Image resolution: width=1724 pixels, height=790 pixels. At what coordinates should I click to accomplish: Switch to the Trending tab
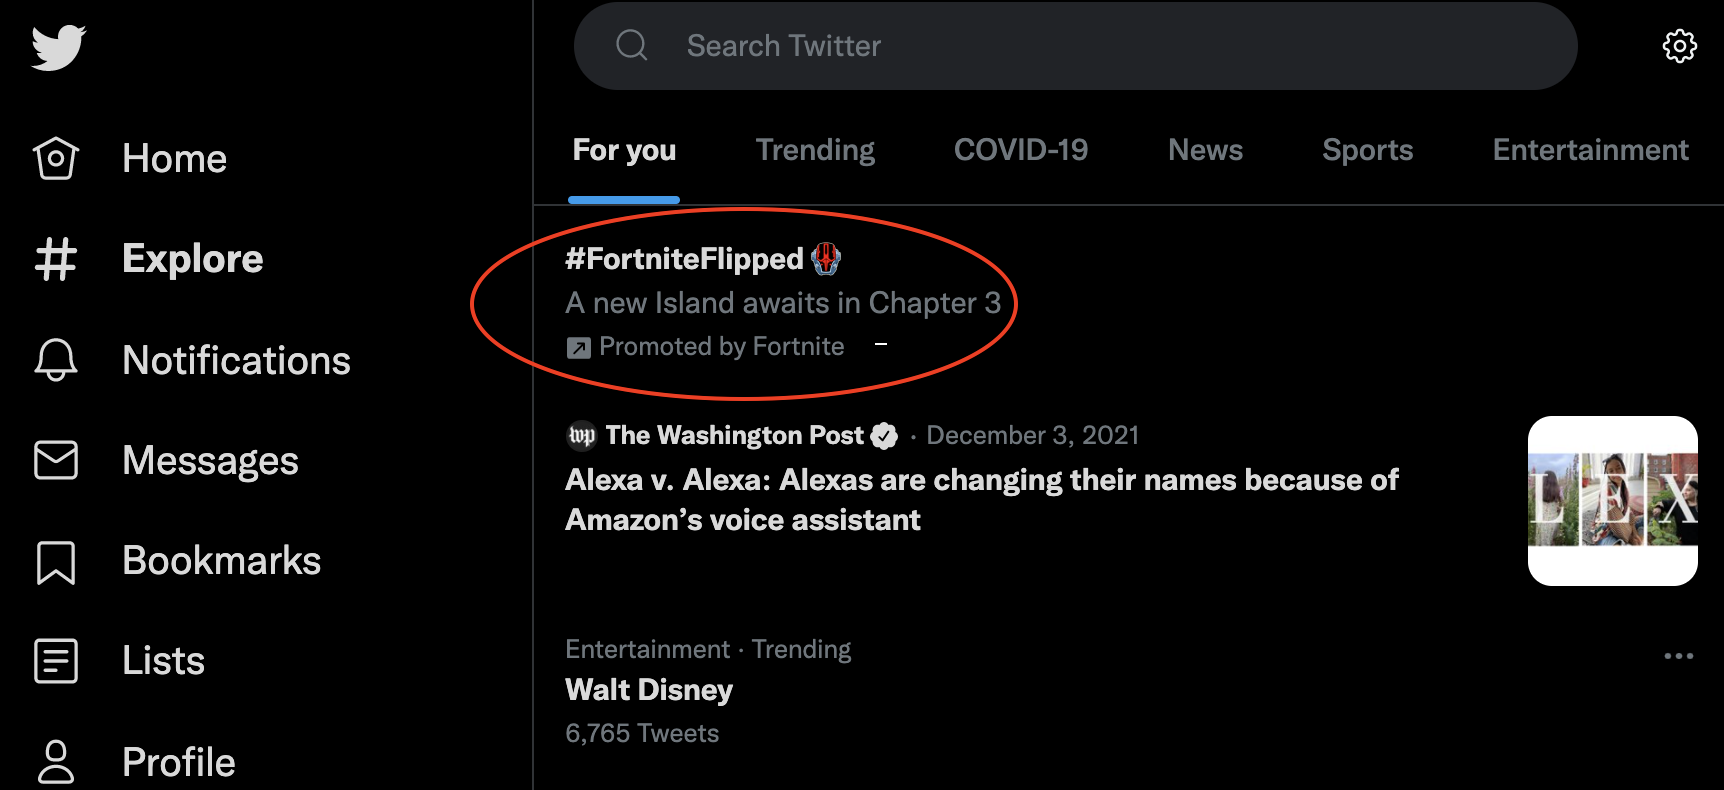click(x=815, y=150)
